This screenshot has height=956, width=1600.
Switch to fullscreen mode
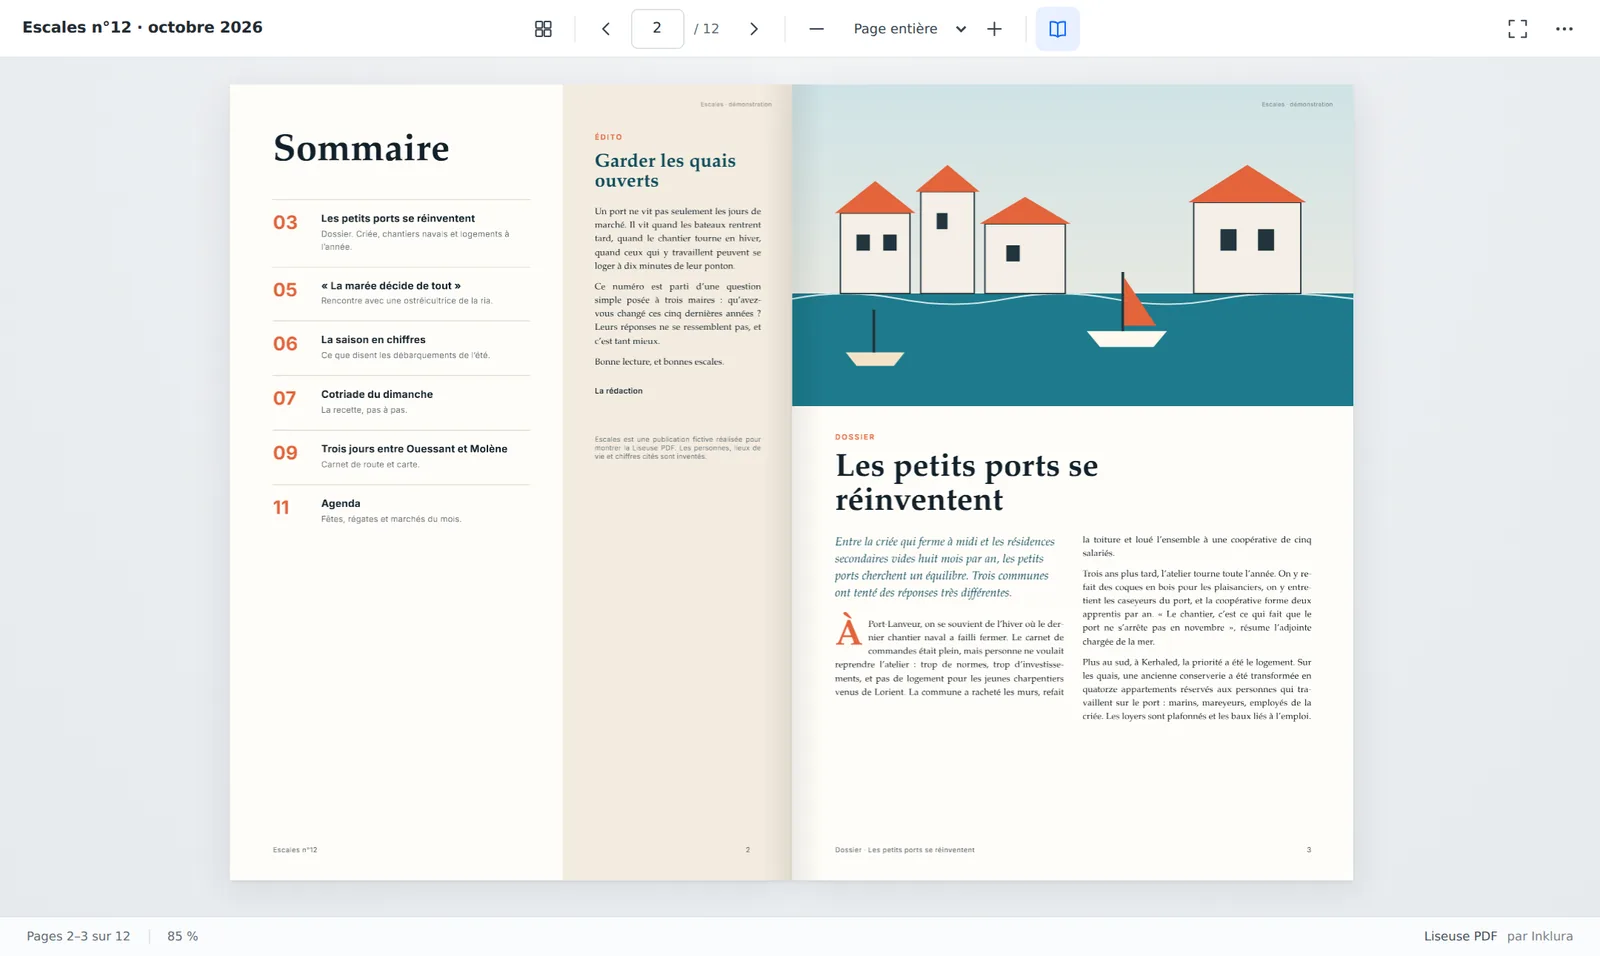coord(1517,29)
